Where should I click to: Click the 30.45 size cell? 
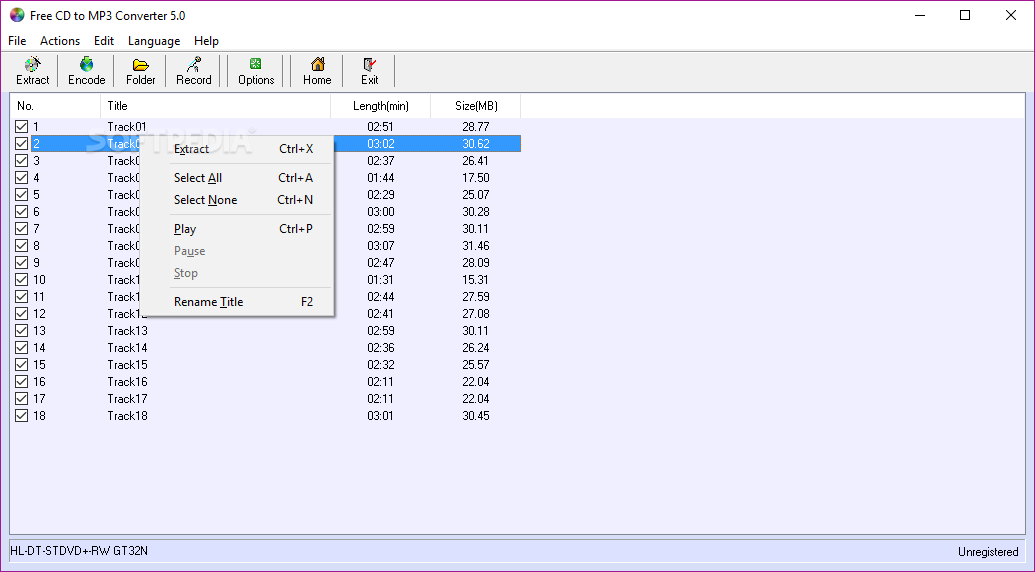[476, 416]
